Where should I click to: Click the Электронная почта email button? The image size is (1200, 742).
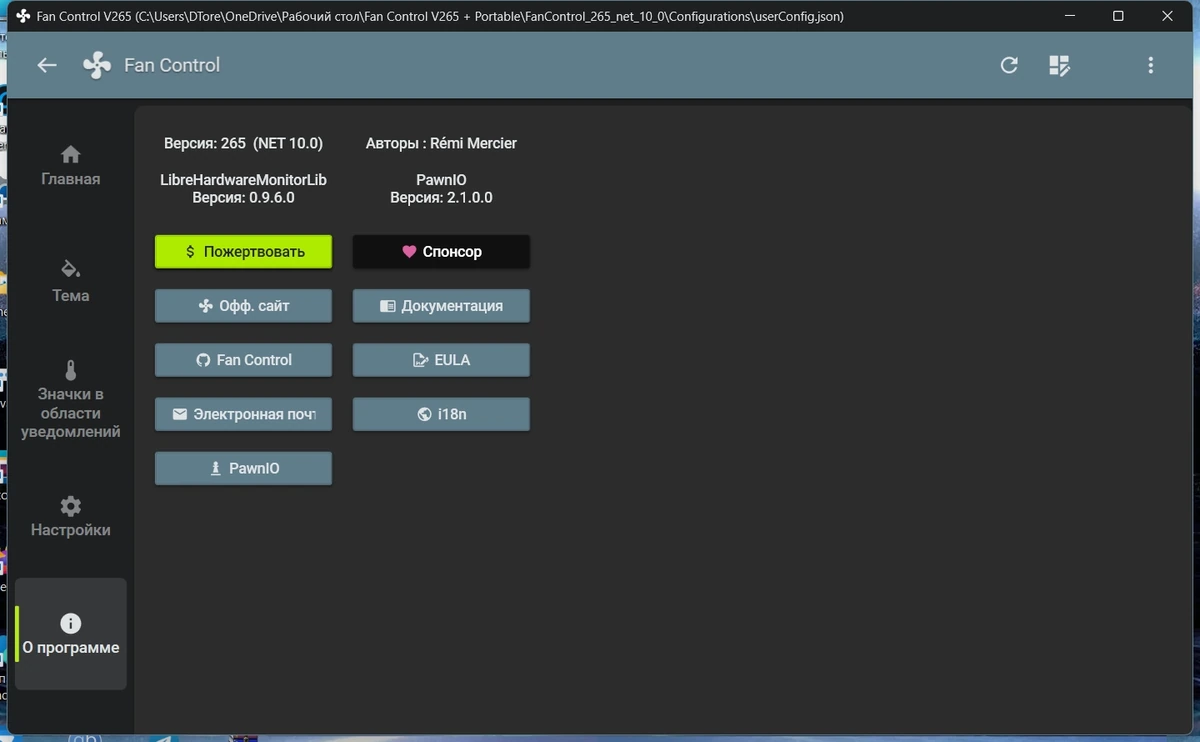coord(243,414)
